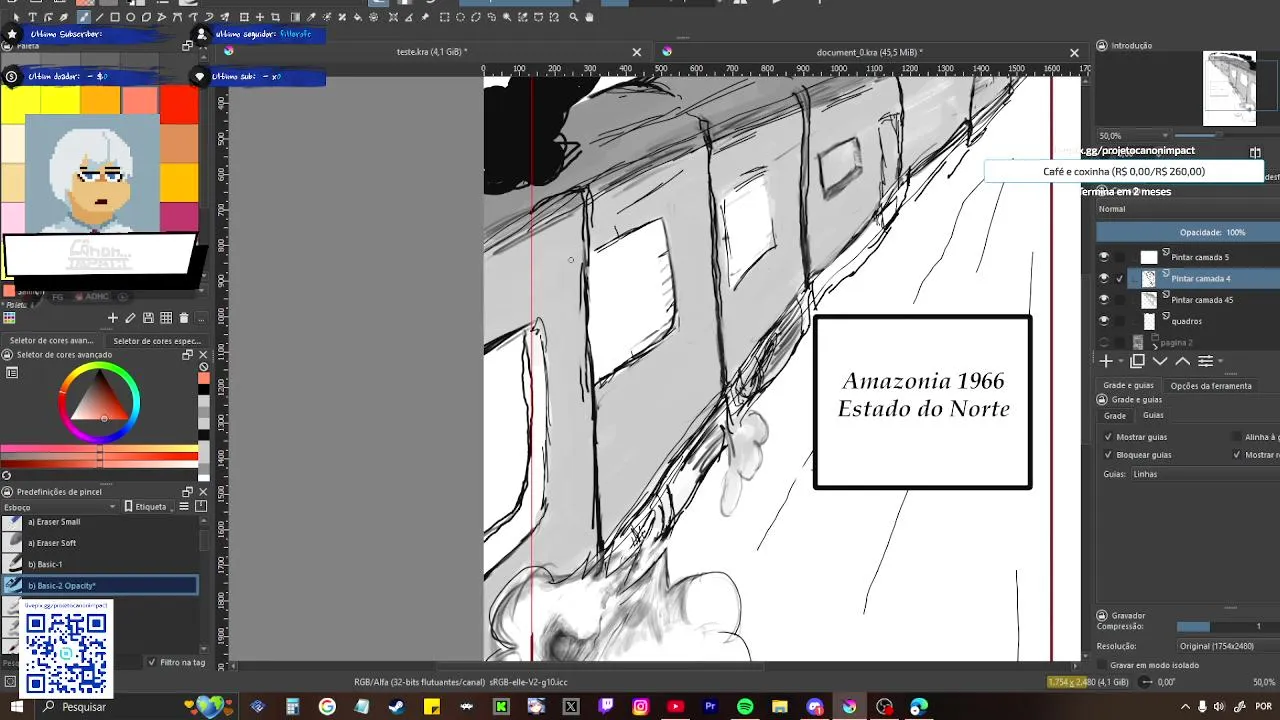Toggle the Bloquear guias checkbox
1280x720 pixels.
tap(1108, 455)
